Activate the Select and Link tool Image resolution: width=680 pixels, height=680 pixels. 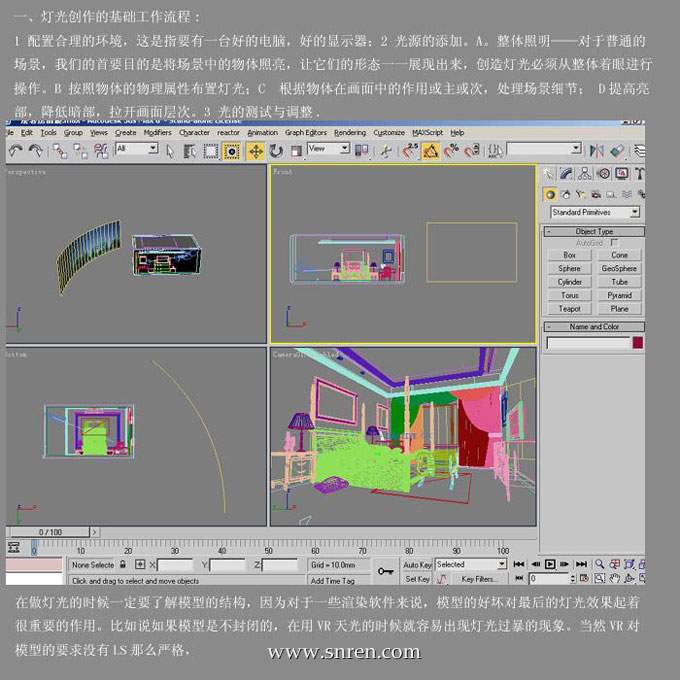(x=59, y=151)
